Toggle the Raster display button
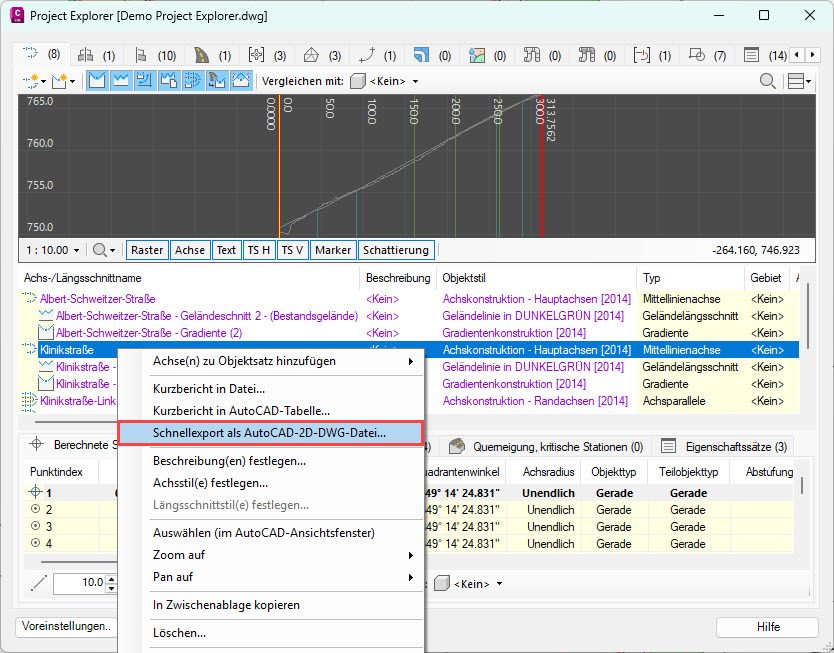 tap(147, 250)
